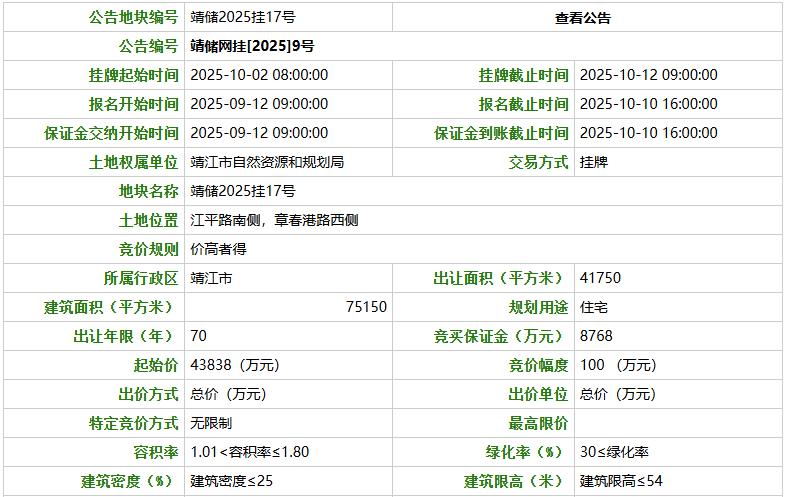The width and height of the screenshot is (785, 497).
Task: Click the 公告地块编号 label
Action: pyautogui.click(x=134, y=18)
